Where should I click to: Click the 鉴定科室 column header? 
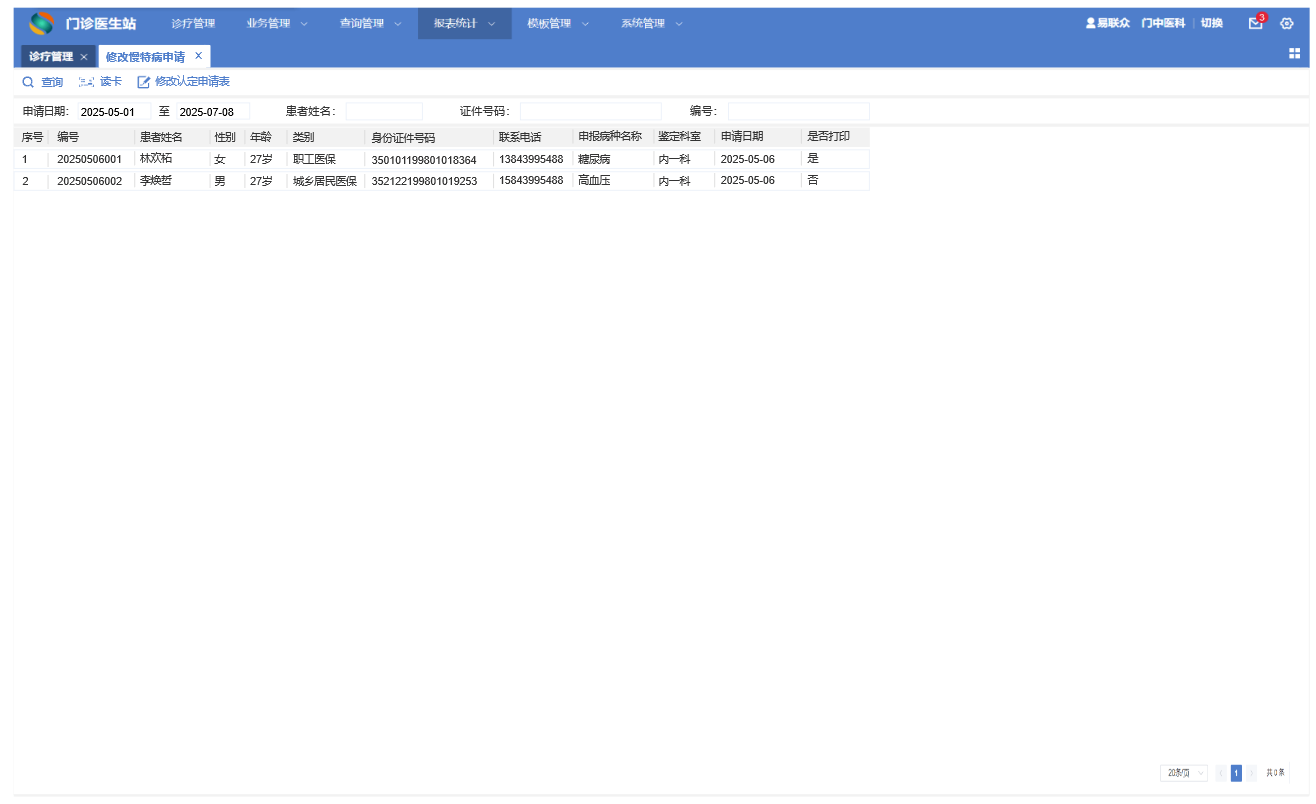pyautogui.click(x=679, y=136)
